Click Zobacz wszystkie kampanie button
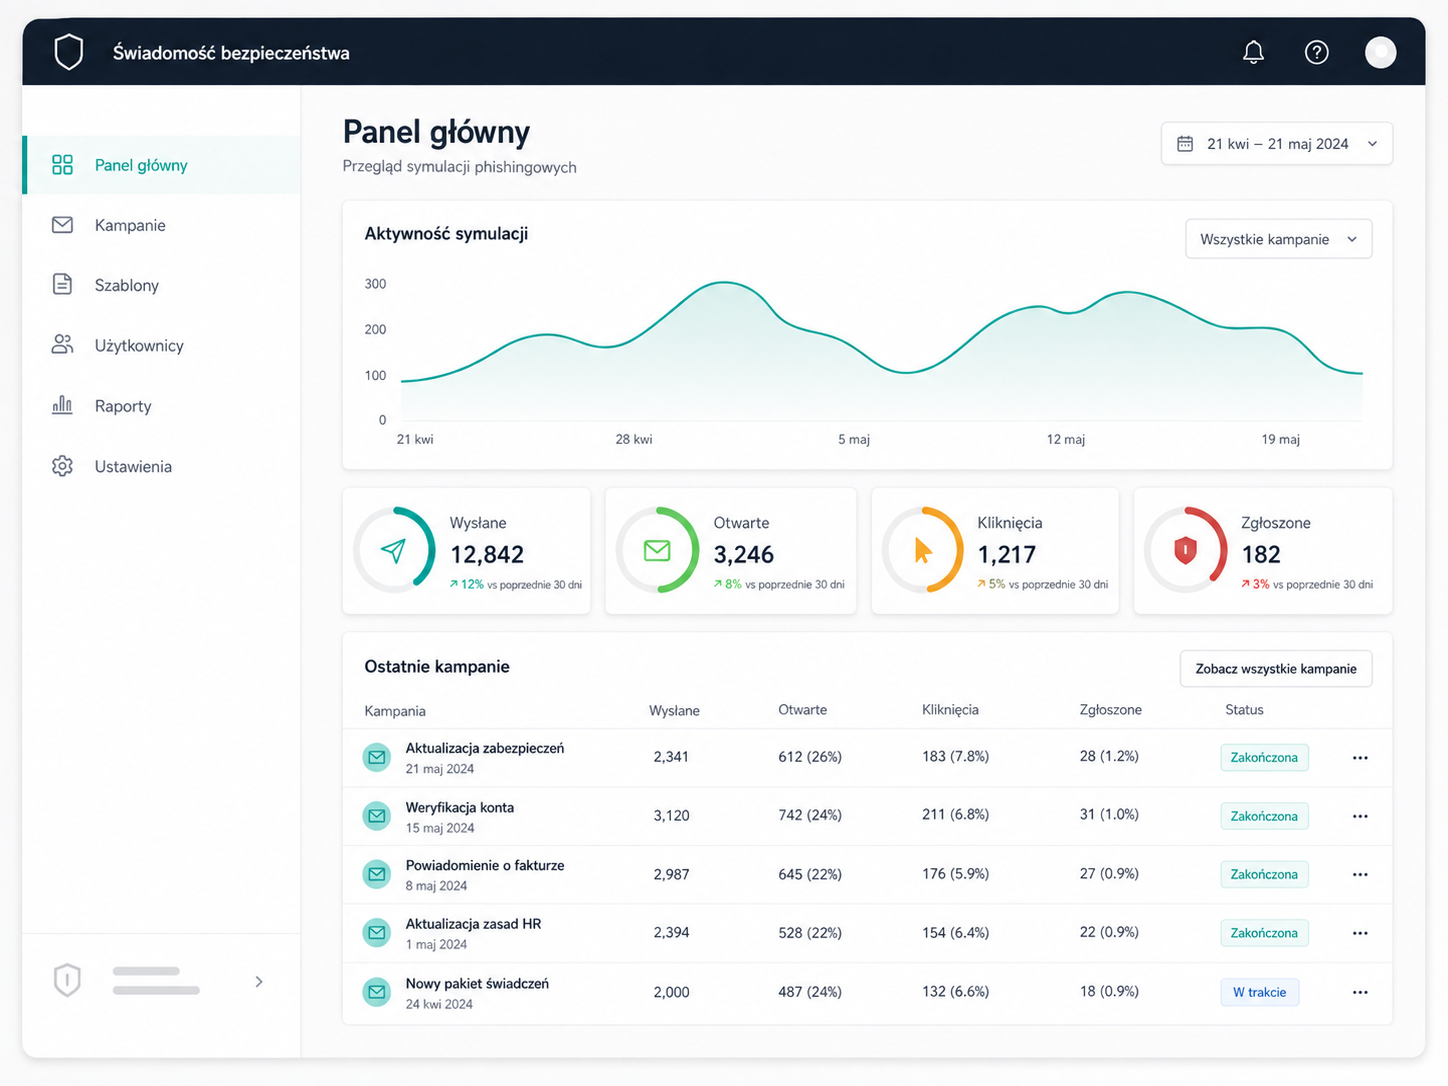The height and width of the screenshot is (1086, 1448). click(1276, 669)
